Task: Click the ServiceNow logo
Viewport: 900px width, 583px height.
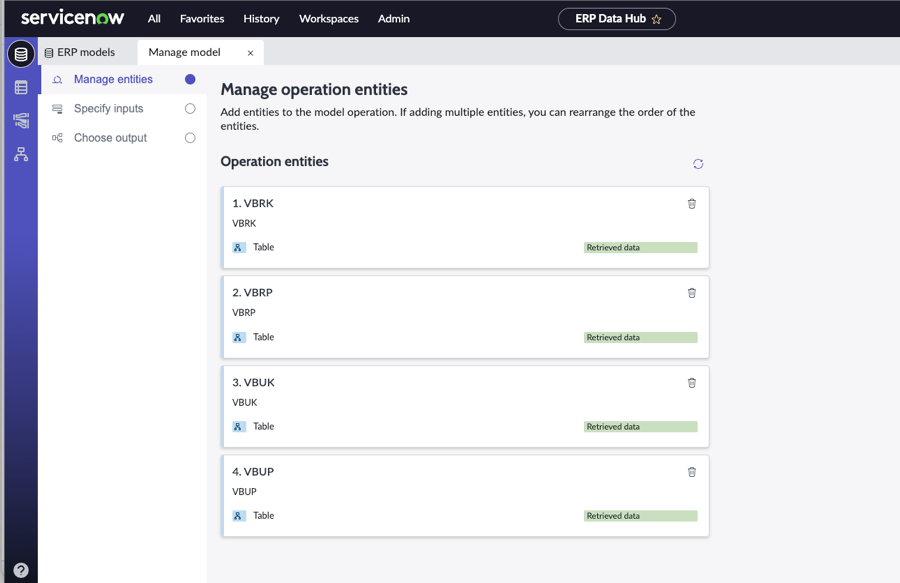Action: (72, 18)
